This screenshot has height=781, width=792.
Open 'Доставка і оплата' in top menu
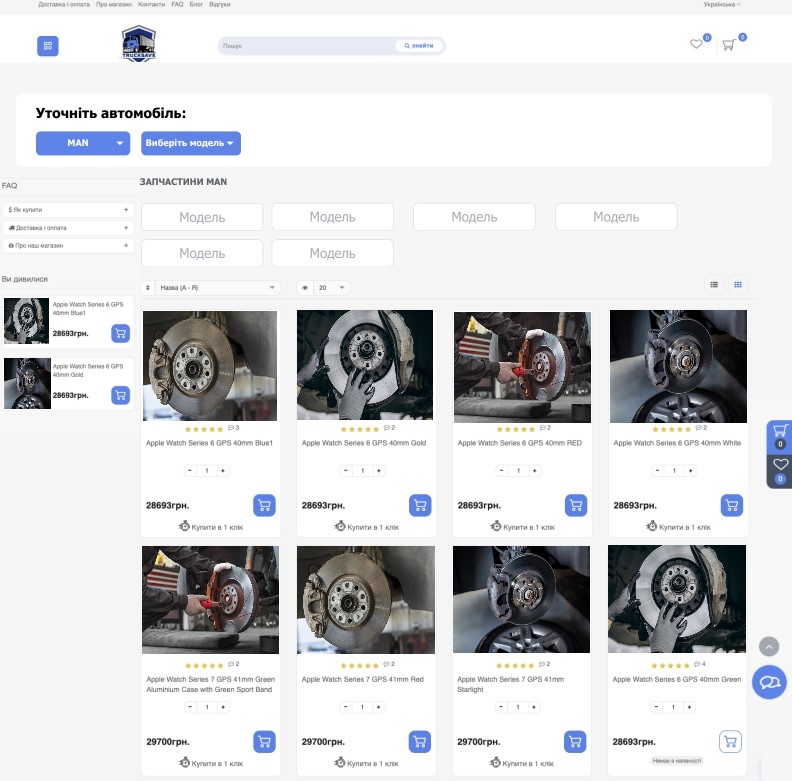point(64,4)
